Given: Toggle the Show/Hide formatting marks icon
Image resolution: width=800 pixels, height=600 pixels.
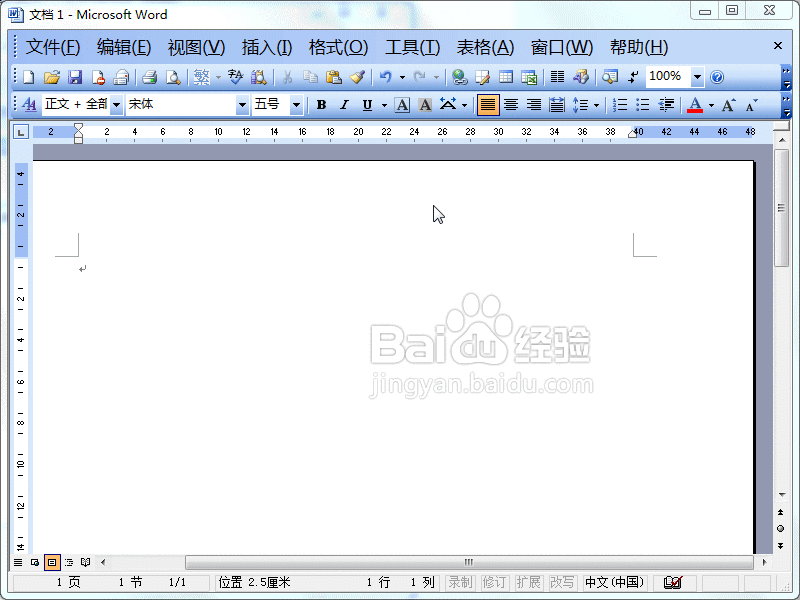Looking at the screenshot, I should (x=633, y=77).
